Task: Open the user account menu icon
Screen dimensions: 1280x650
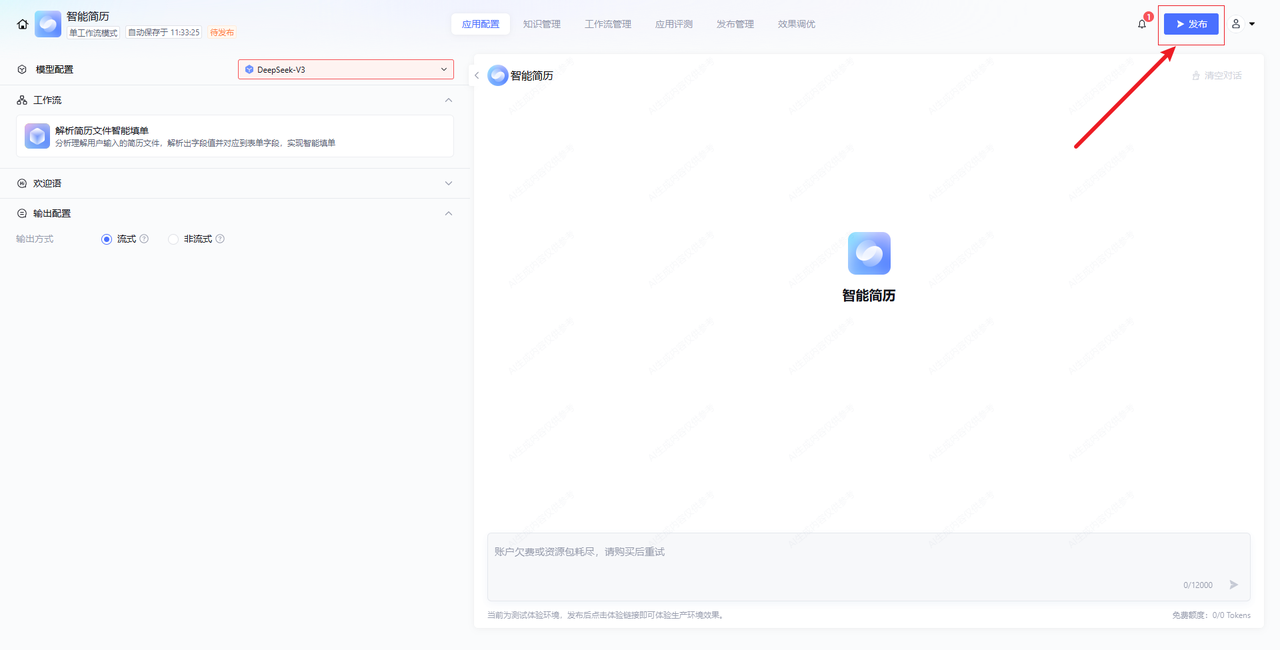Action: 1236,24
